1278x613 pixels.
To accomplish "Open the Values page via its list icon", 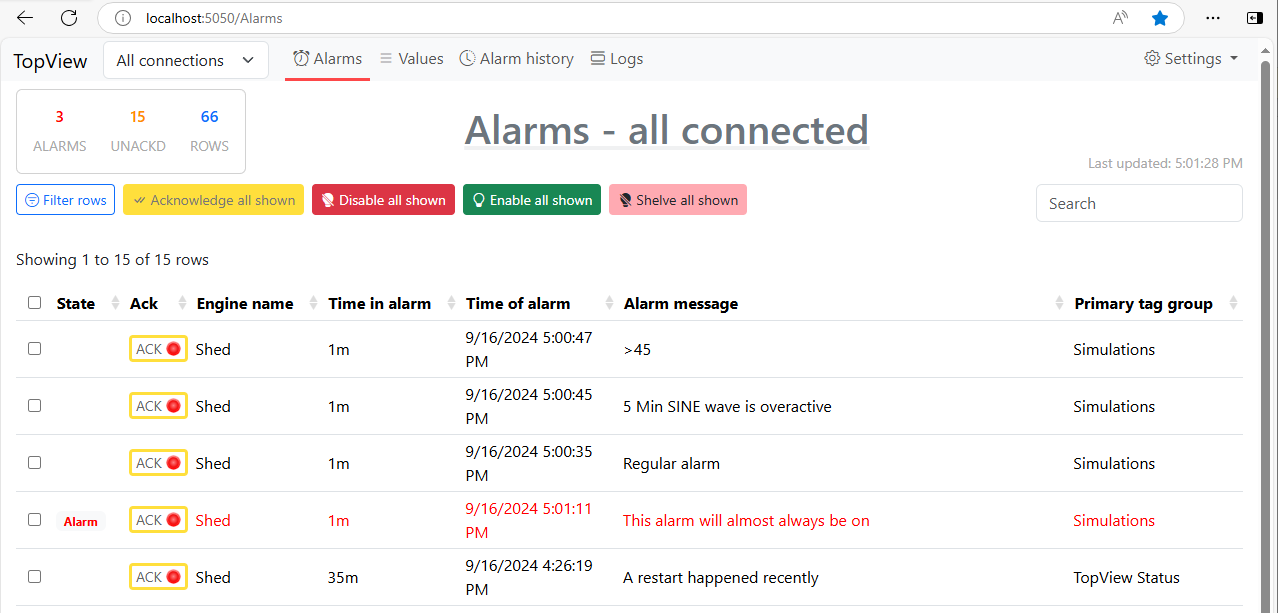I will pyautogui.click(x=385, y=58).
